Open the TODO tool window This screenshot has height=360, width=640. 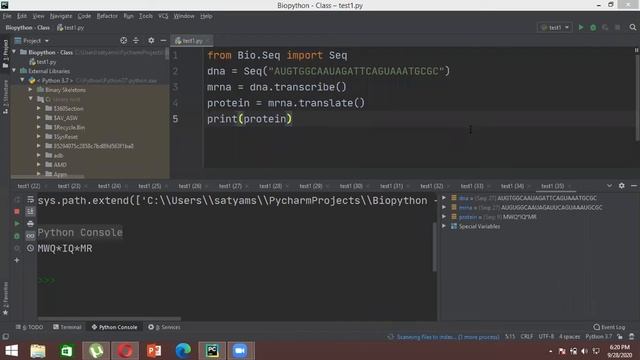click(x=29, y=327)
